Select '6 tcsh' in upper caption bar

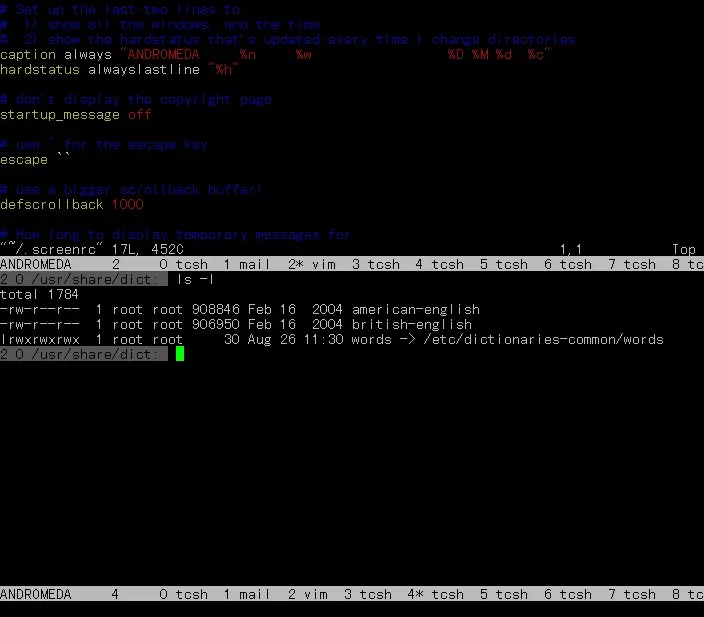[x=568, y=264]
